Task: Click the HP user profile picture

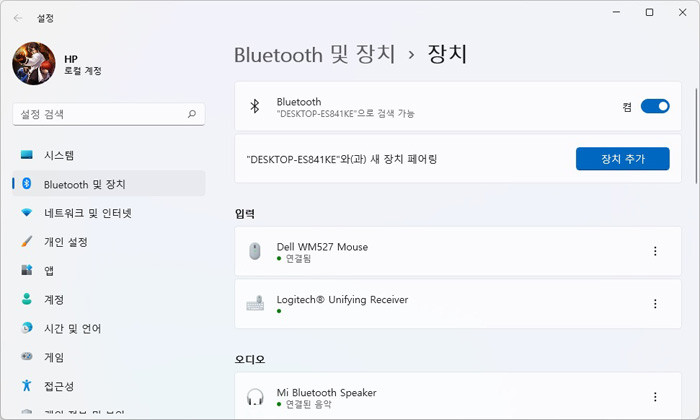Action: coord(34,63)
